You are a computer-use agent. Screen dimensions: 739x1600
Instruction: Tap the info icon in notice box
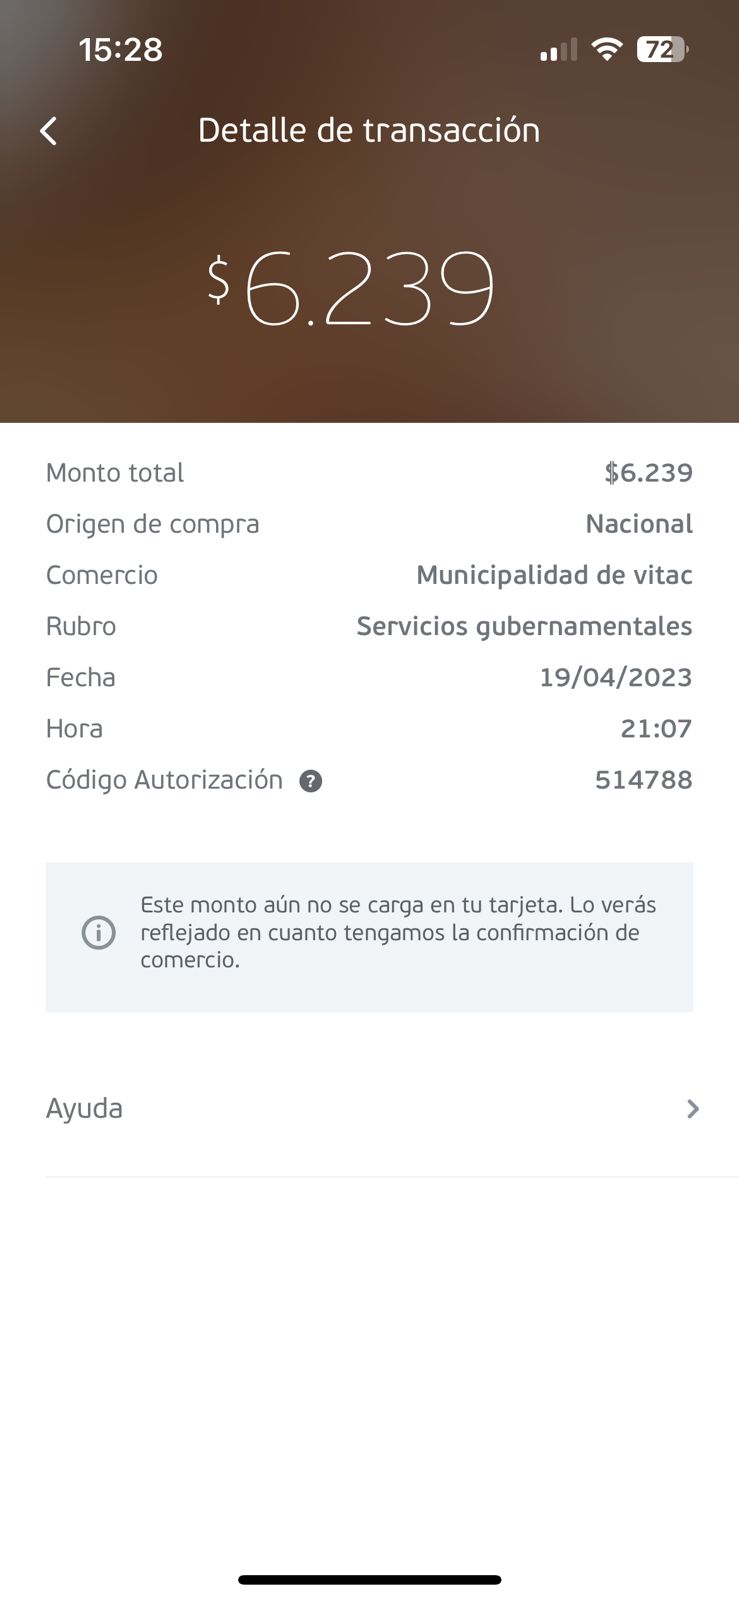98,933
